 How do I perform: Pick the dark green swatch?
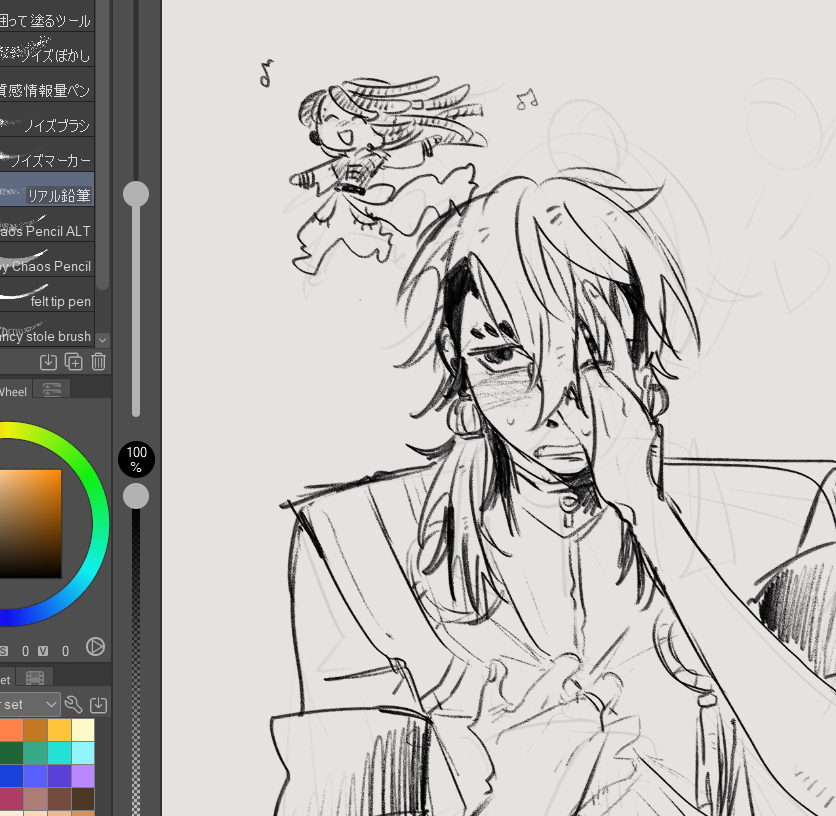pyautogui.click(x=11, y=753)
